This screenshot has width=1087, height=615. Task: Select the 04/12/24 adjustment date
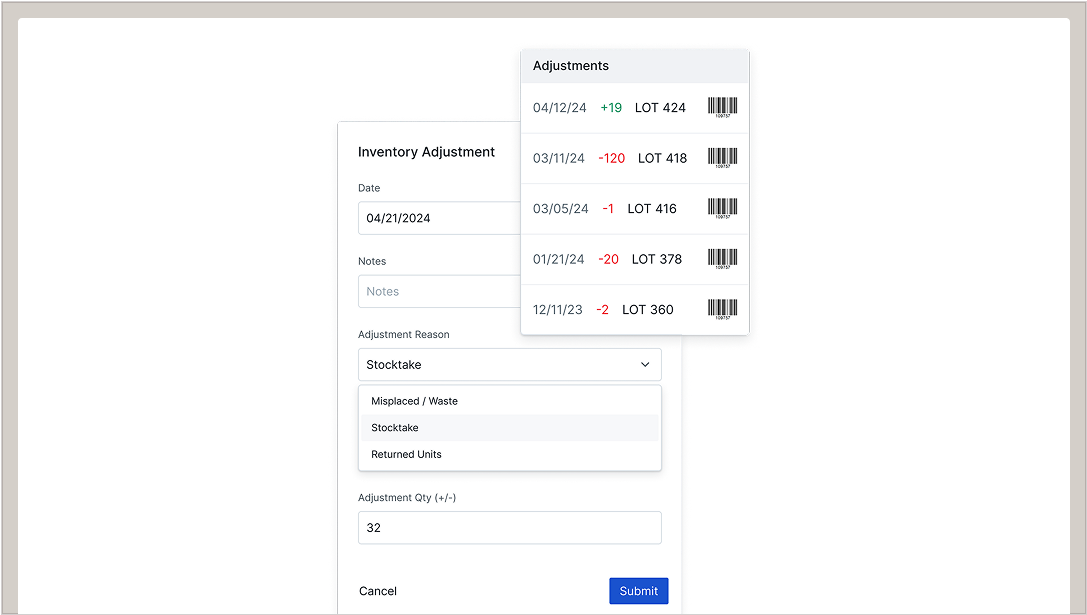pos(560,108)
